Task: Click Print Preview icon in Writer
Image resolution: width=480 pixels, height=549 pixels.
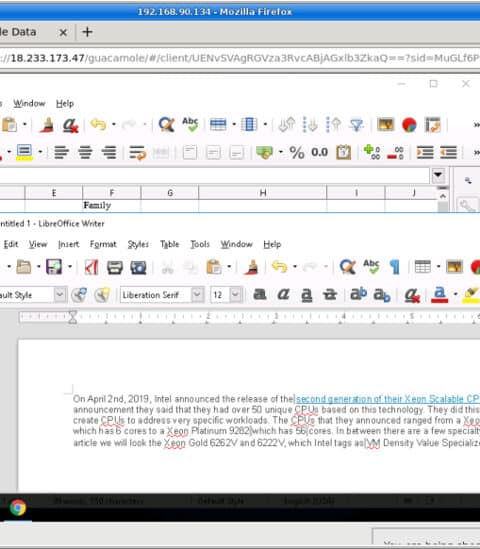Action: [138, 267]
